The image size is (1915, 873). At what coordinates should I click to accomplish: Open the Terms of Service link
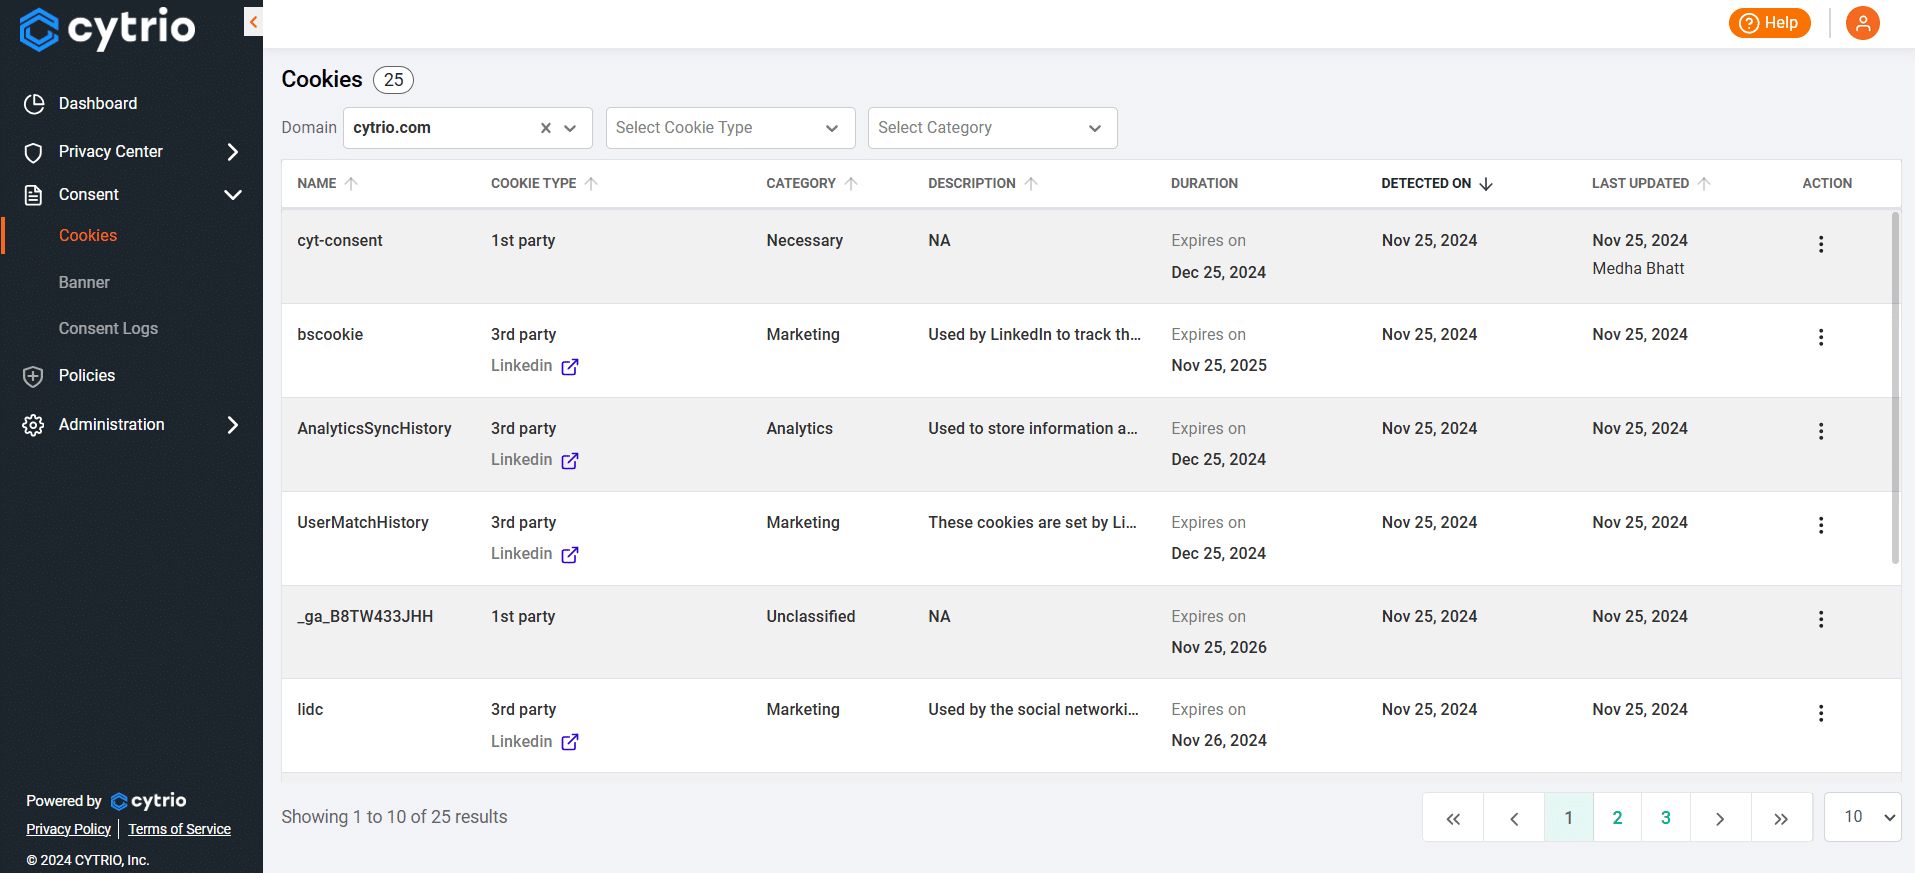[x=179, y=829]
